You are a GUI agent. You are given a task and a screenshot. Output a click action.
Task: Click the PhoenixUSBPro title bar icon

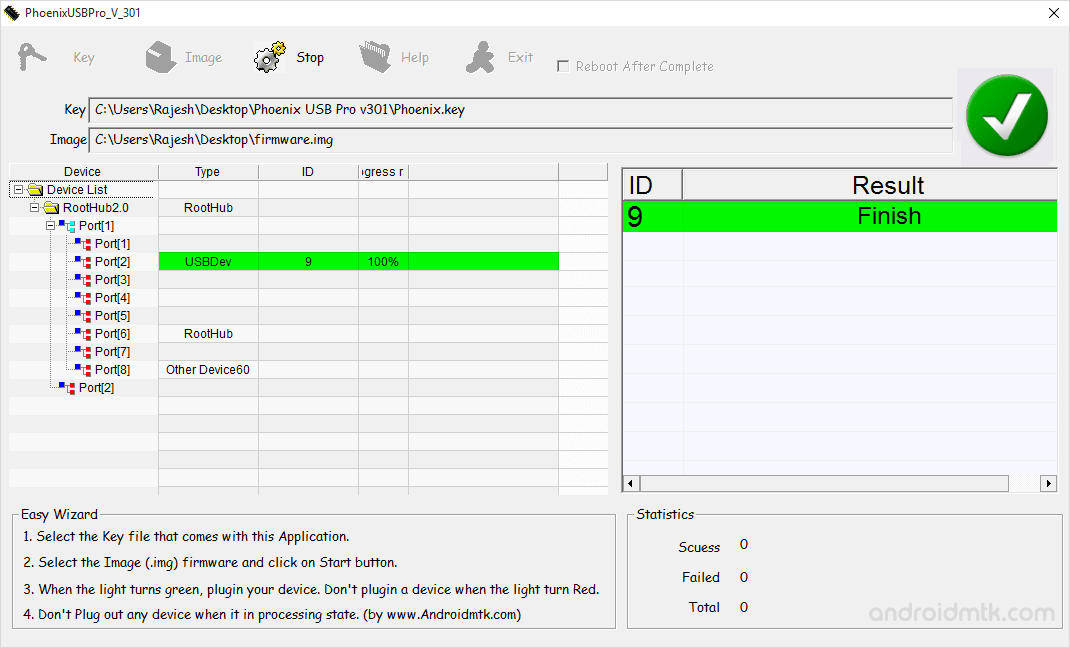click(x=10, y=12)
